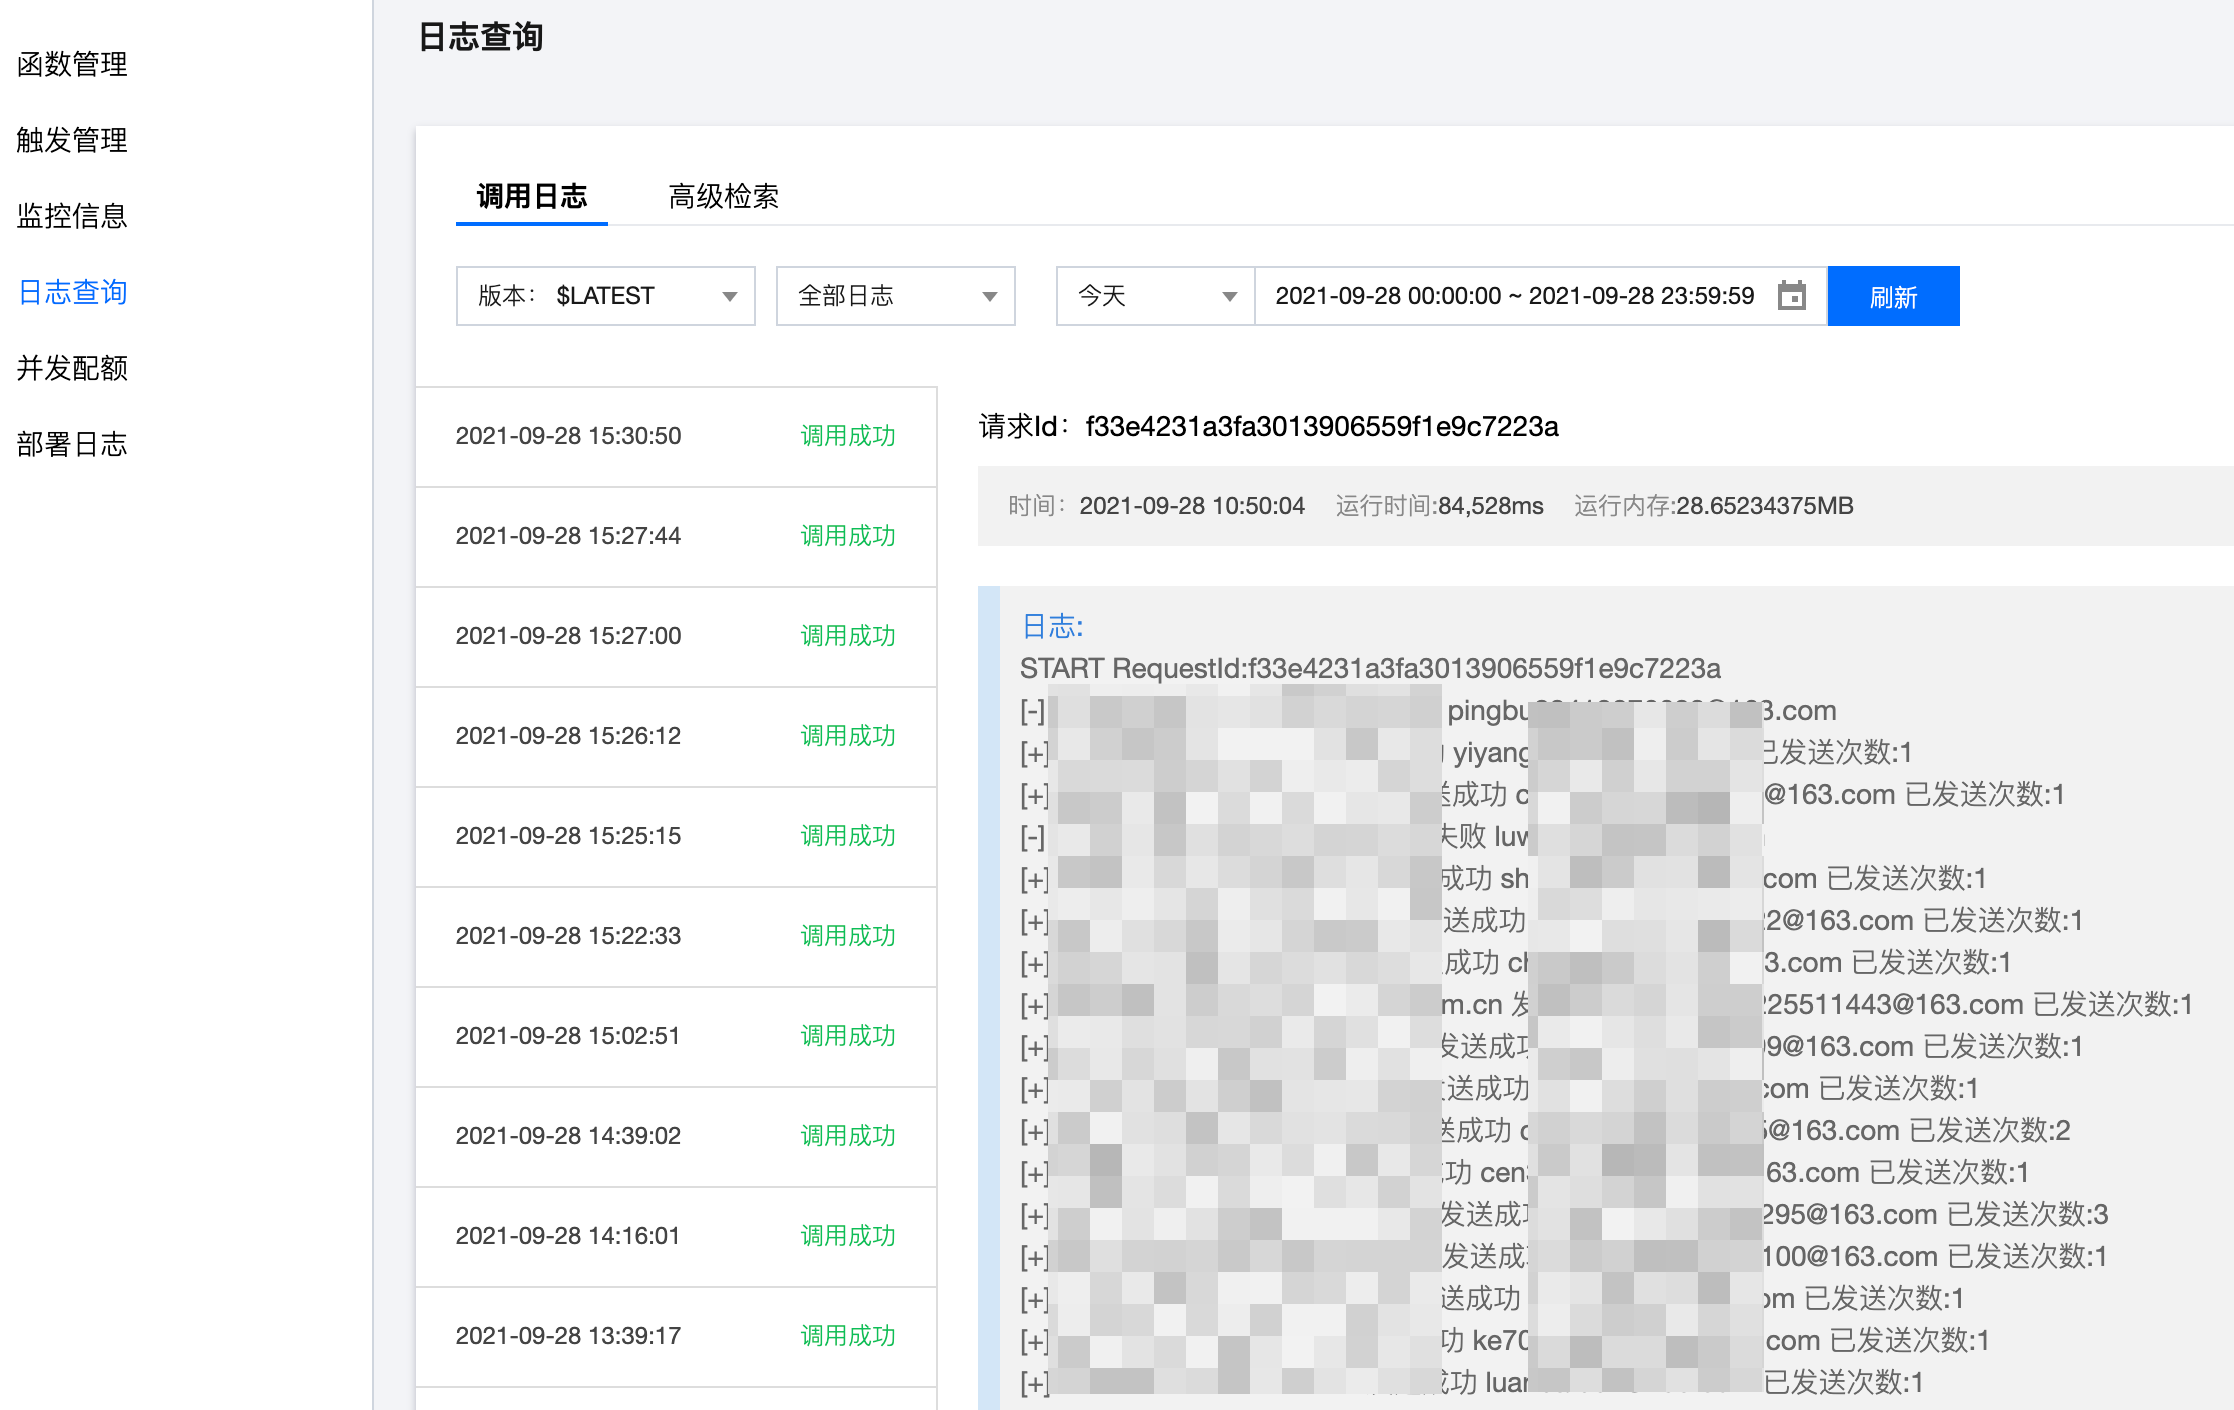
Task: Open the 全部日志 filter dropdown
Action: point(895,296)
